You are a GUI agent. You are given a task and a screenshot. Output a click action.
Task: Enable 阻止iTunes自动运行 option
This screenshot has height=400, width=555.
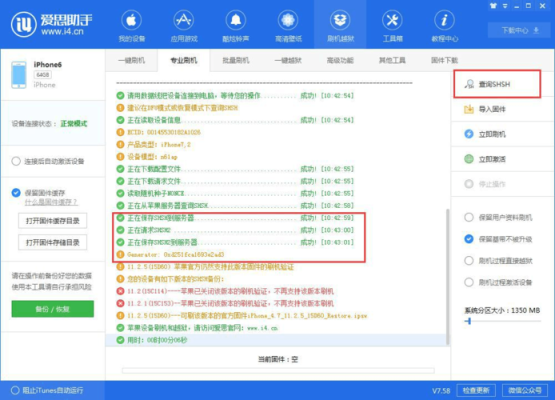coord(15,390)
